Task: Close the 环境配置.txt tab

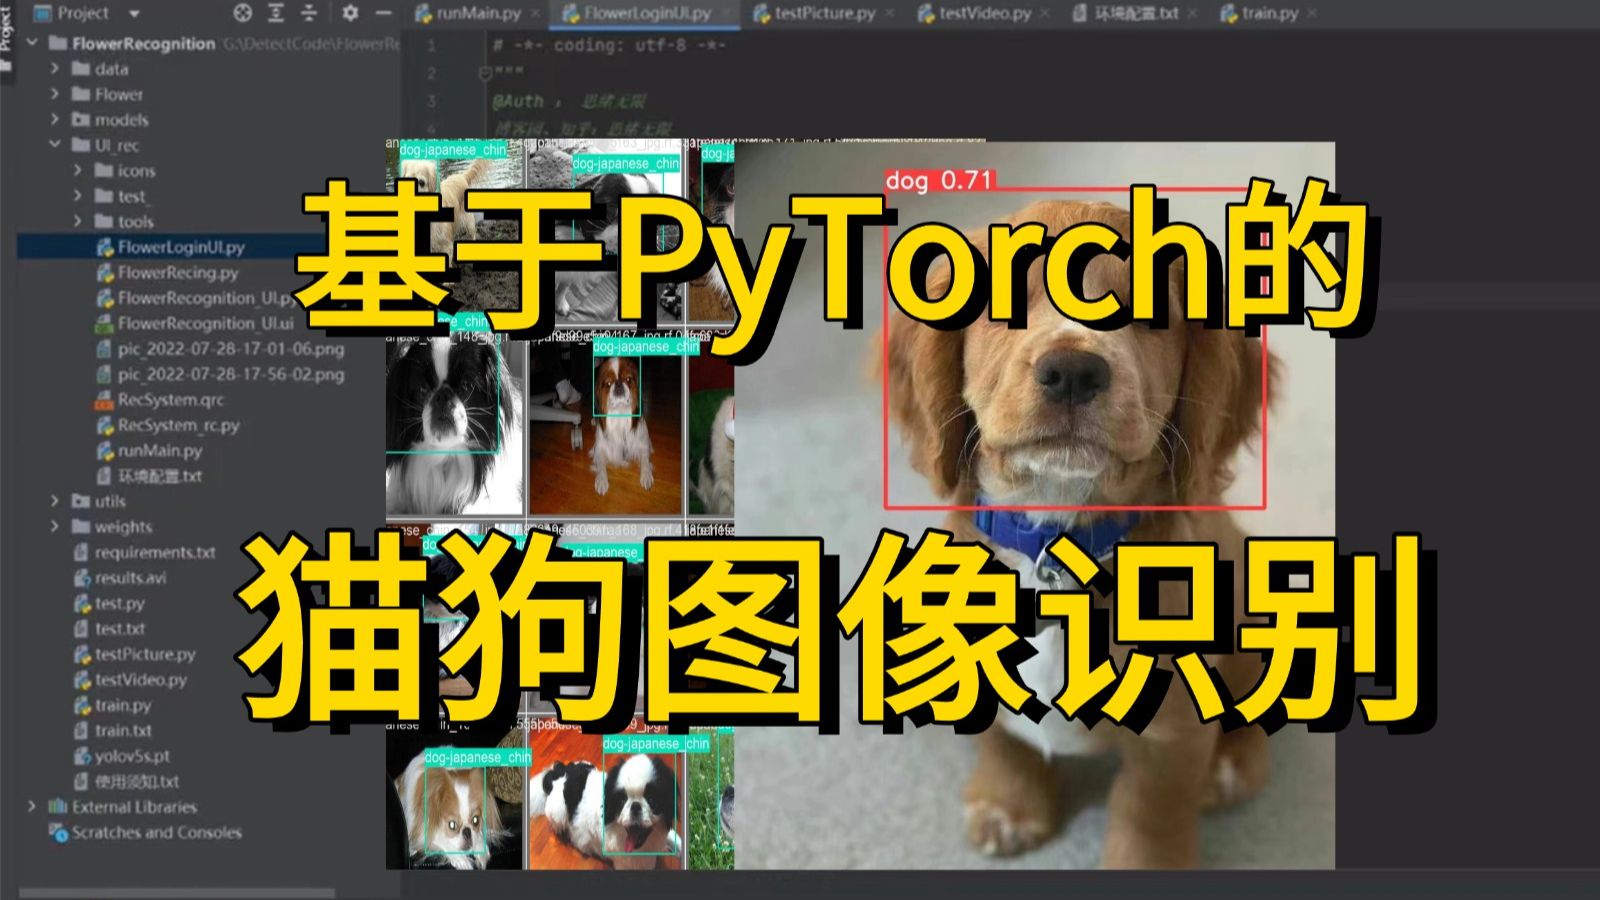Action: 1193,14
